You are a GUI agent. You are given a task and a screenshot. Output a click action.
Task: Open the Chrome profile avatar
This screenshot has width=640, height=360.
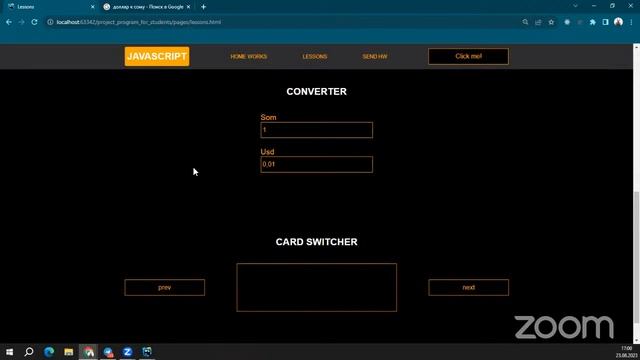[x=618, y=22]
